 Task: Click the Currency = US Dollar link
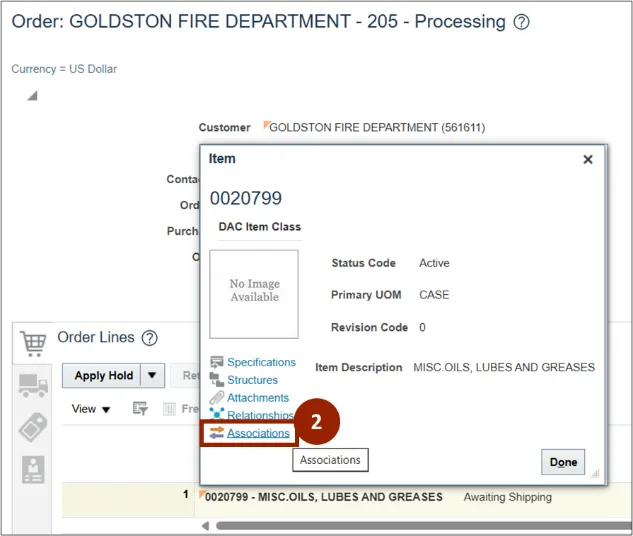(64, 69)
